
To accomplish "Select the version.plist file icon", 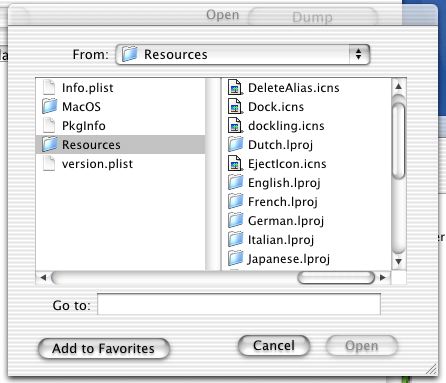I will [x=49, y=163].
